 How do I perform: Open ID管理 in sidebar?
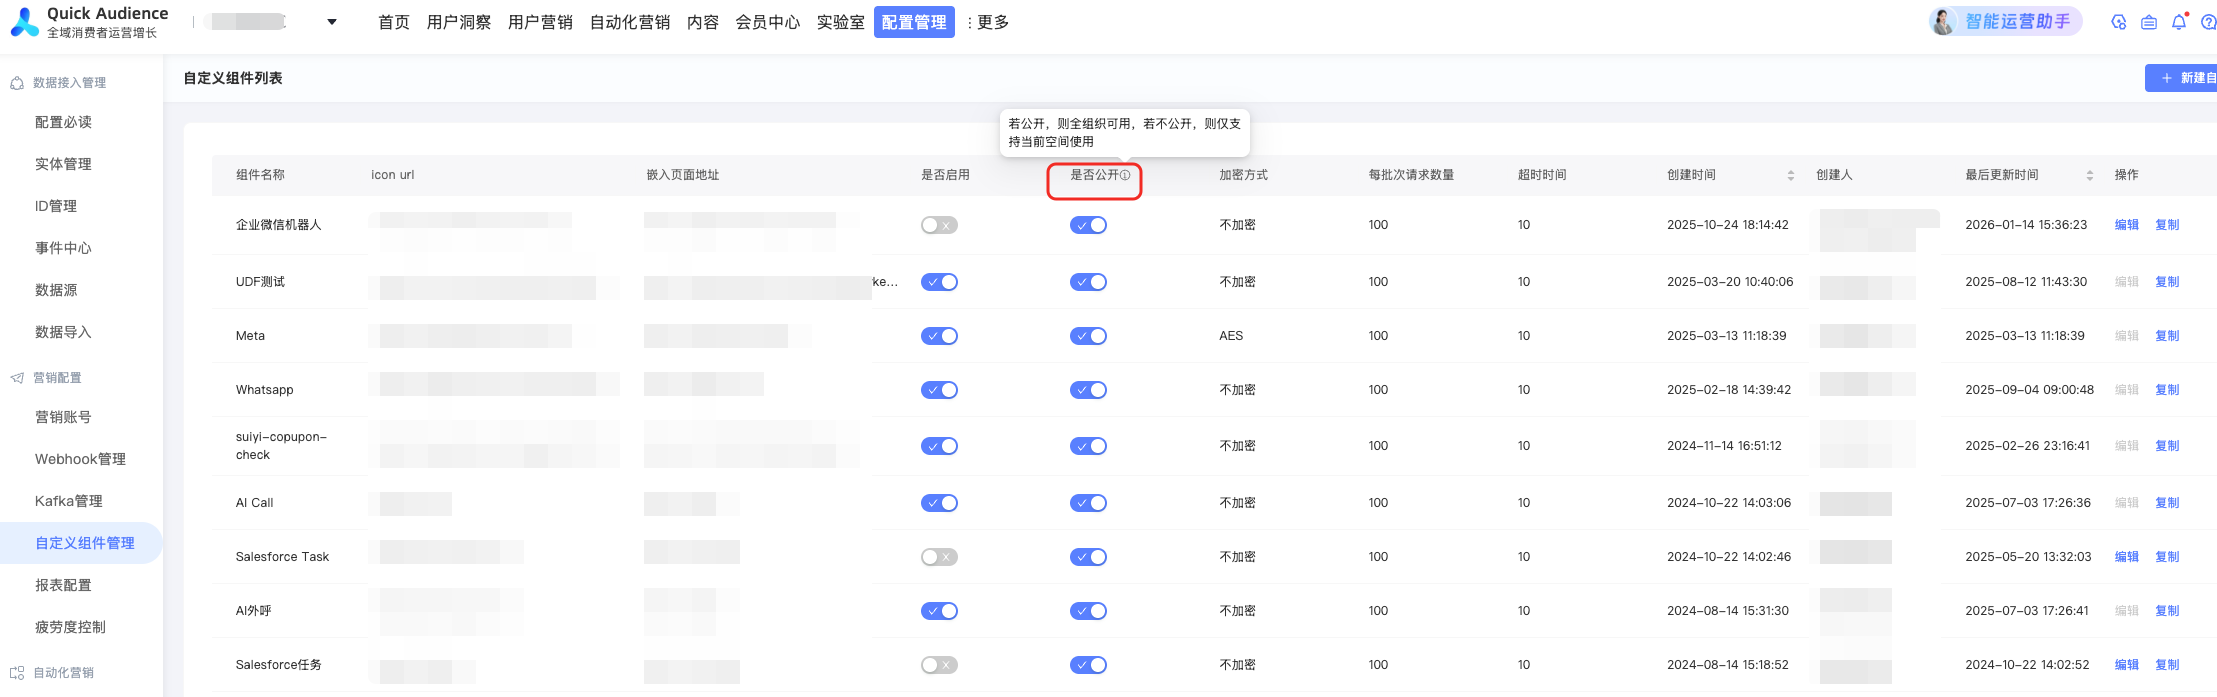click(56, 206)
